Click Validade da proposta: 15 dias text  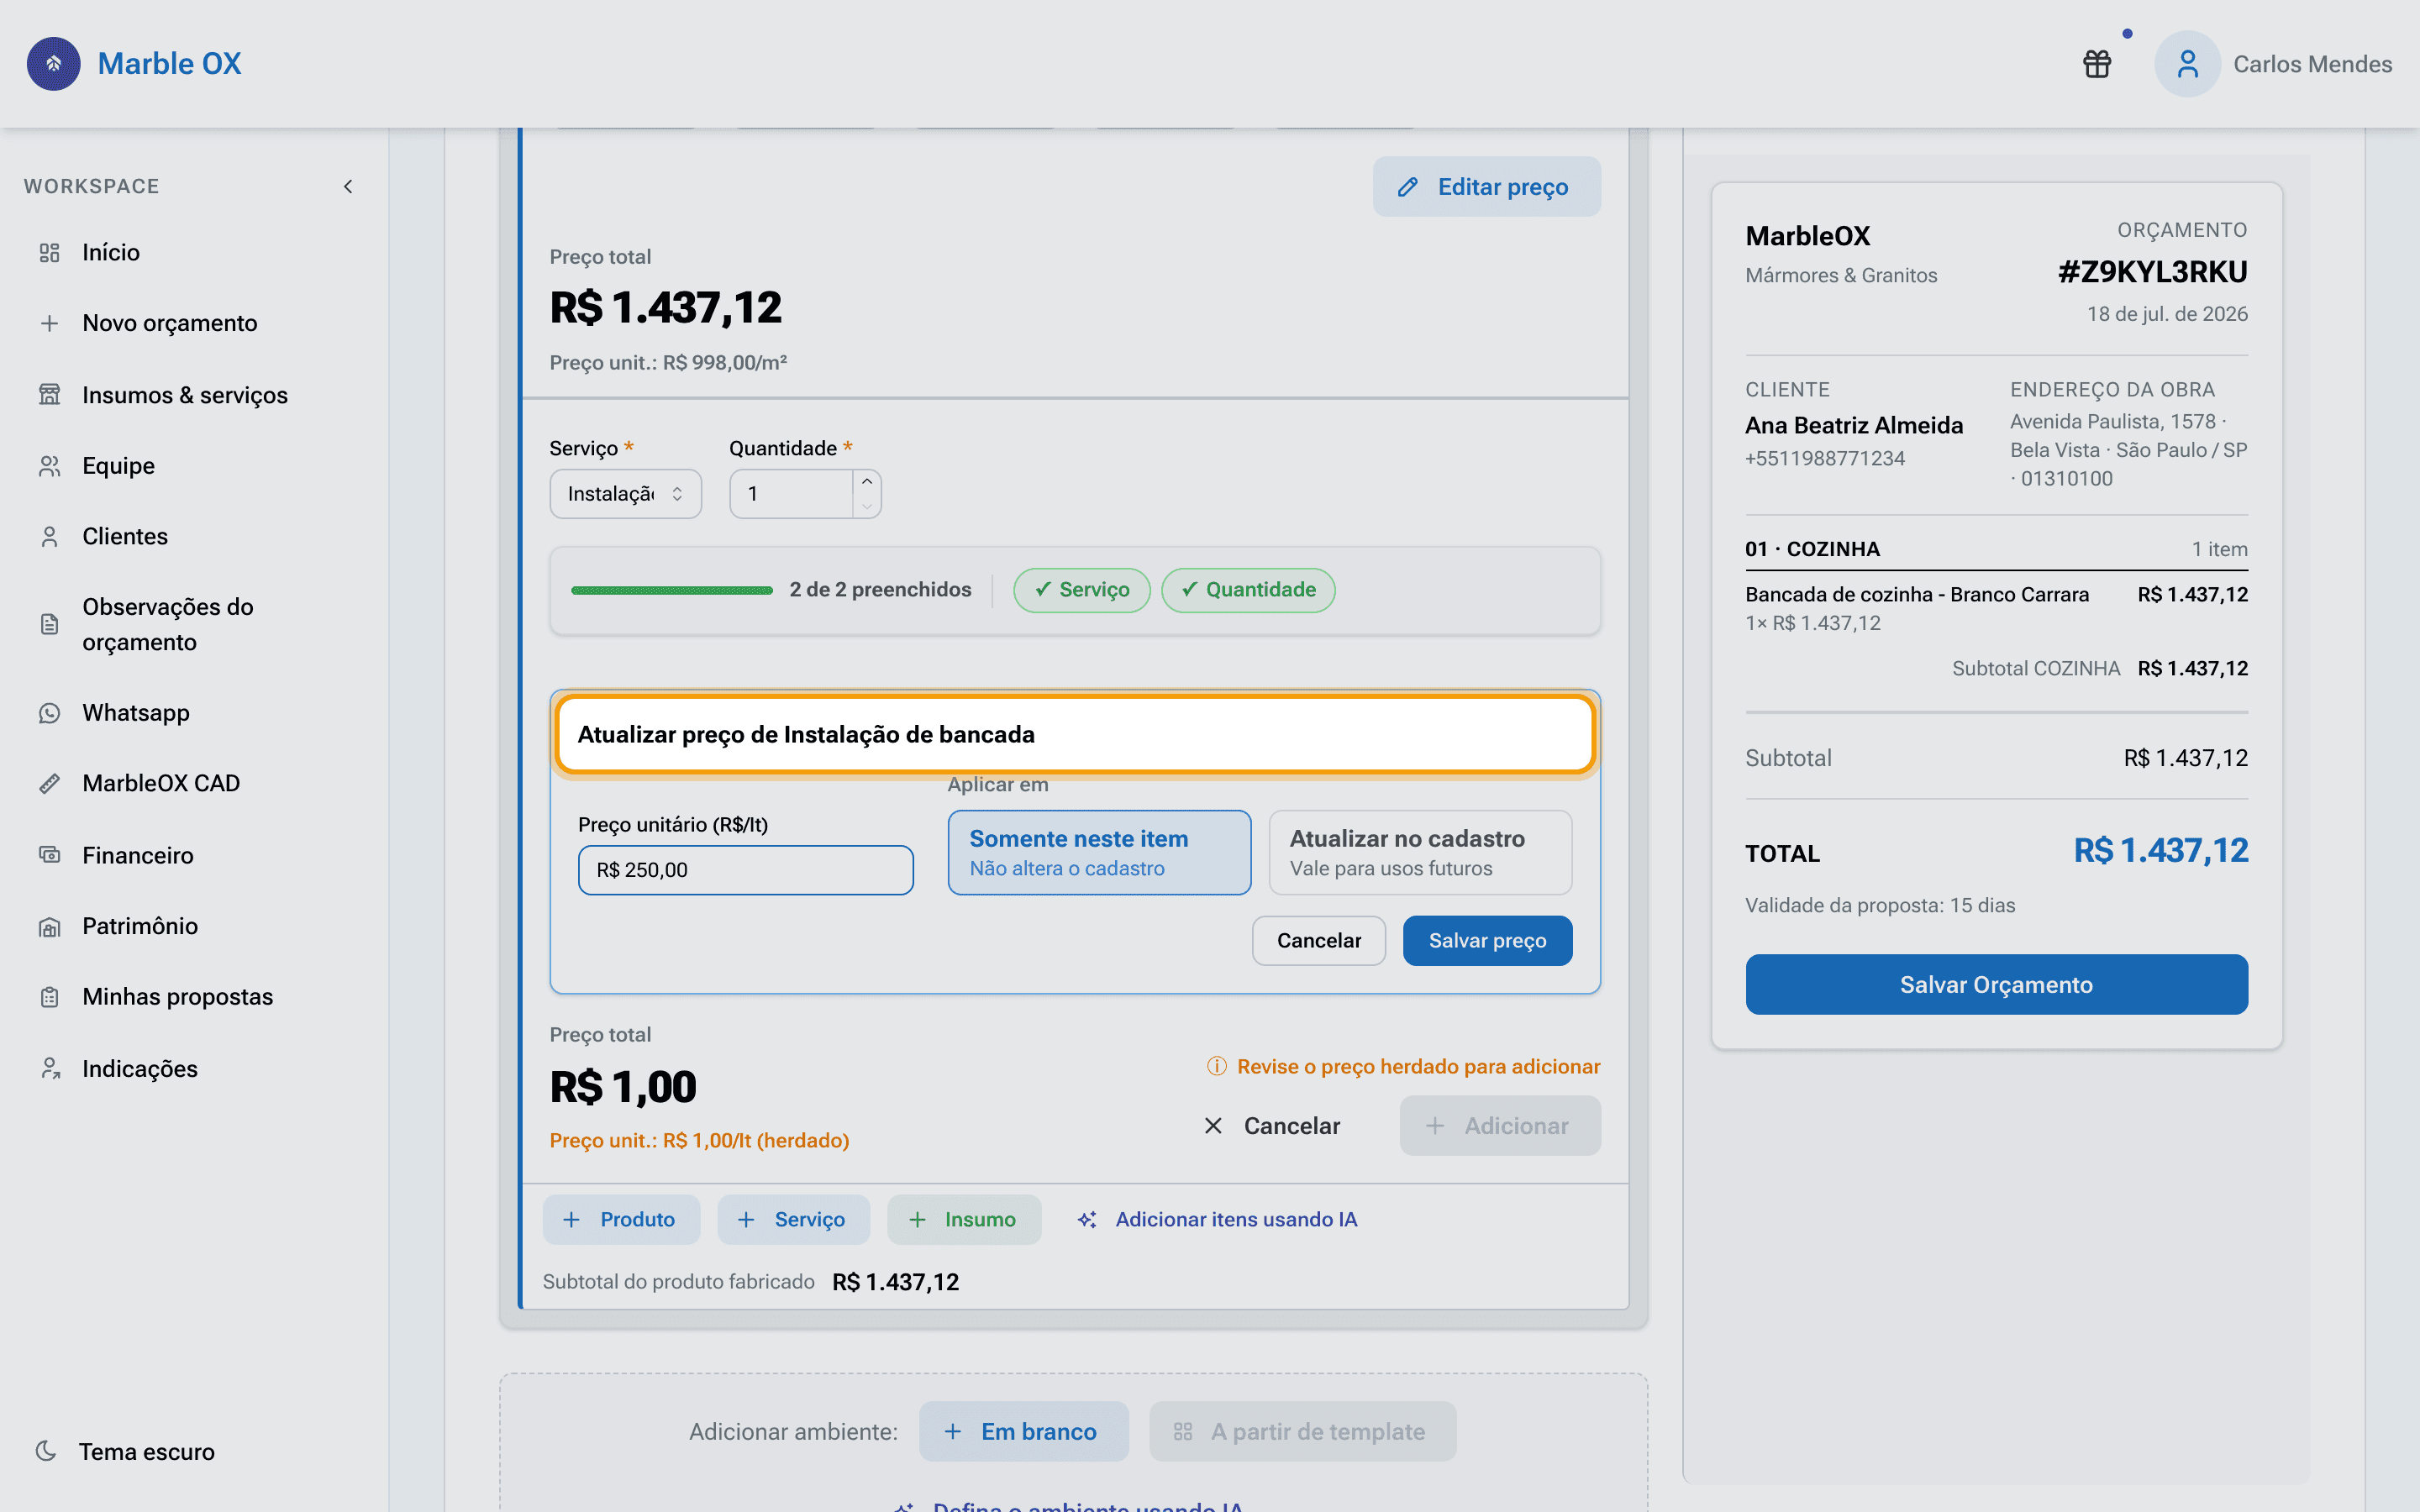(x=1880, y=906)
